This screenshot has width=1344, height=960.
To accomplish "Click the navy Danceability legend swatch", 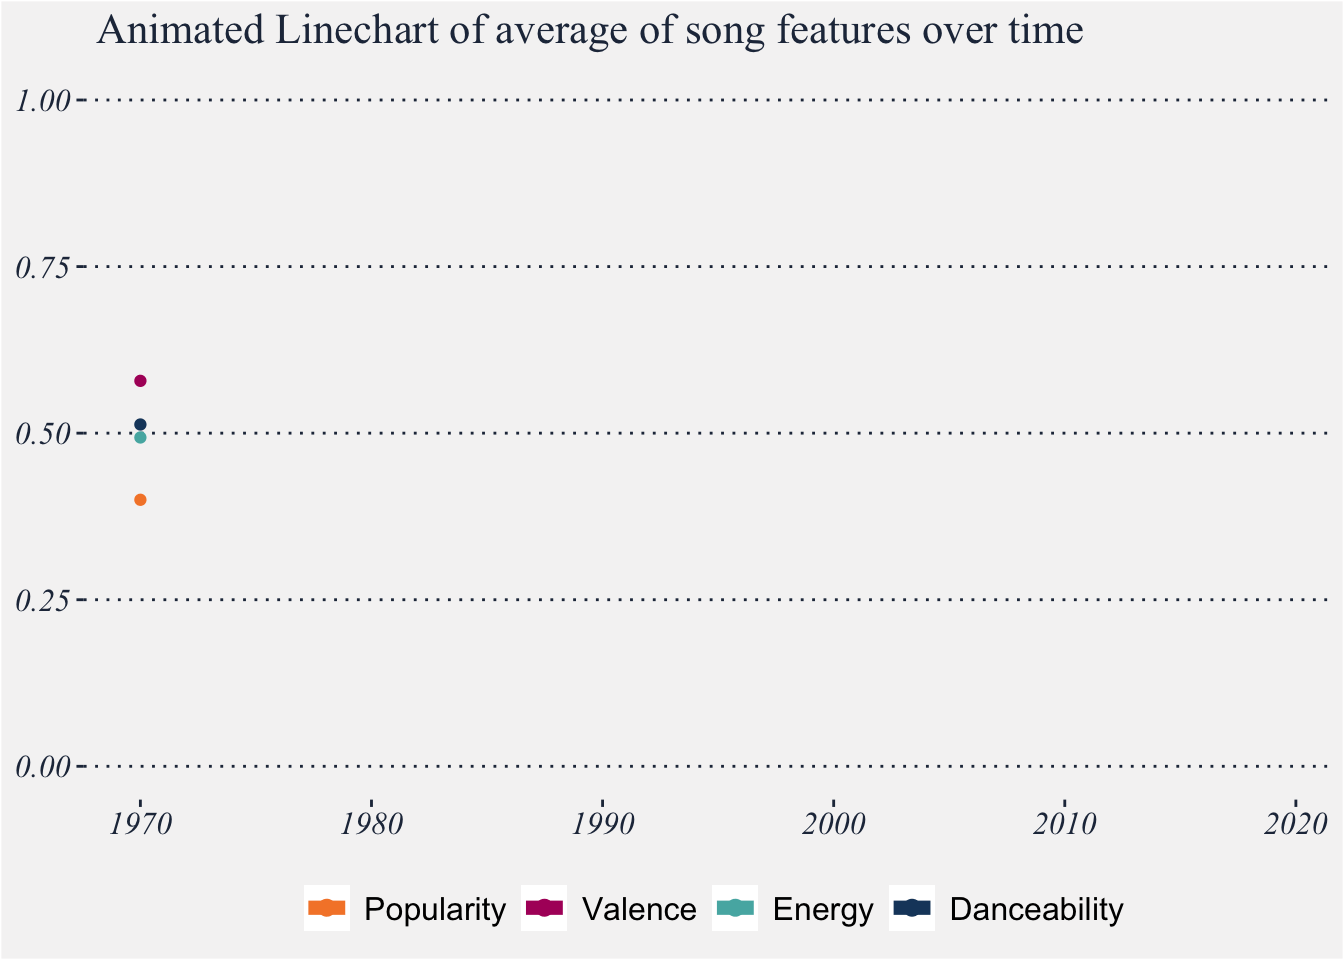I will (x=911, y=908).
